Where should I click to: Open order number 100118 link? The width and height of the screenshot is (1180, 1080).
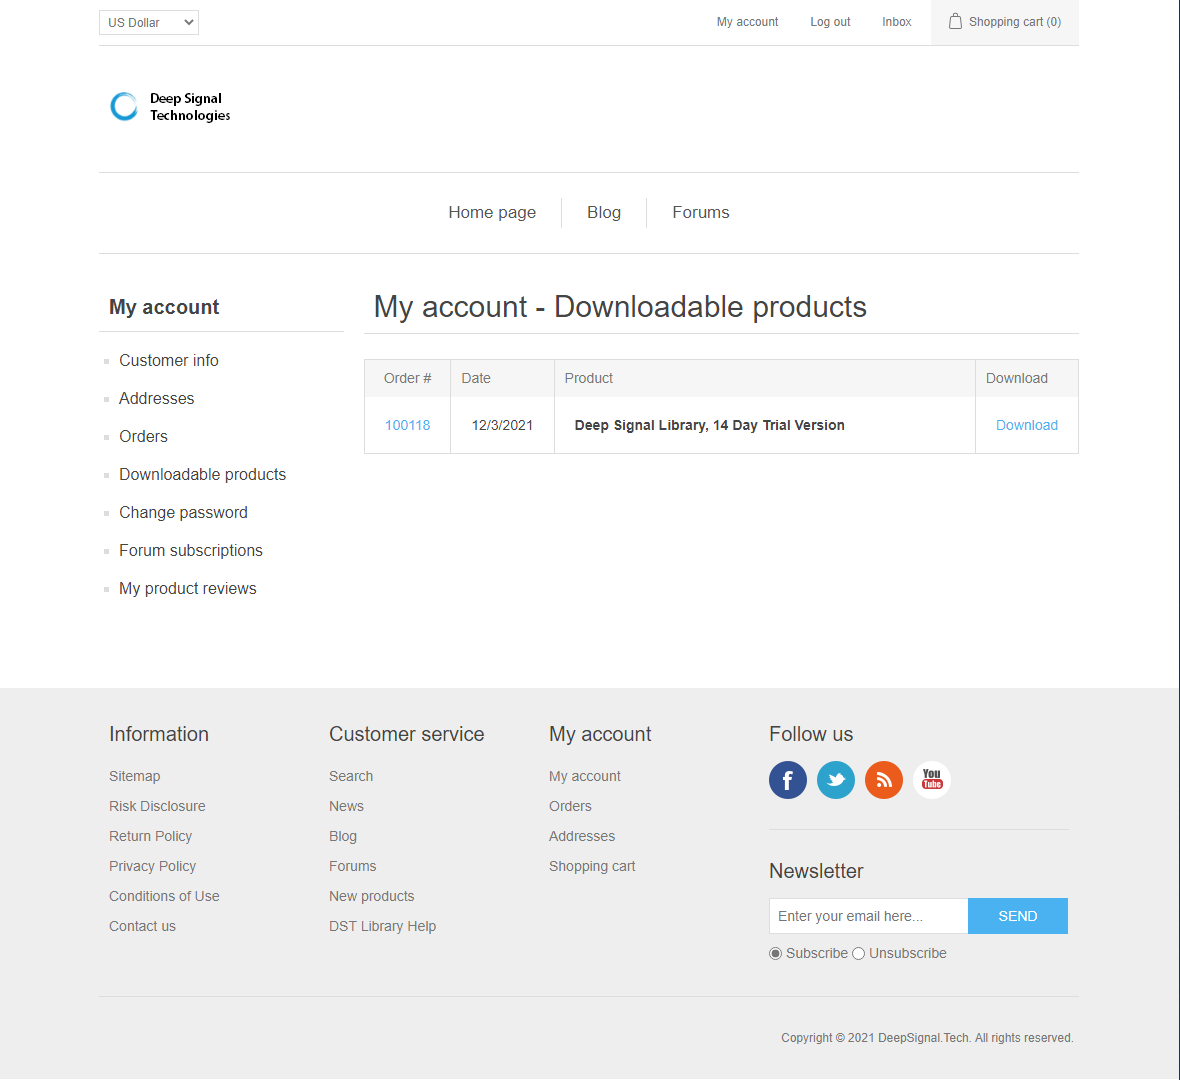(407, 425)
